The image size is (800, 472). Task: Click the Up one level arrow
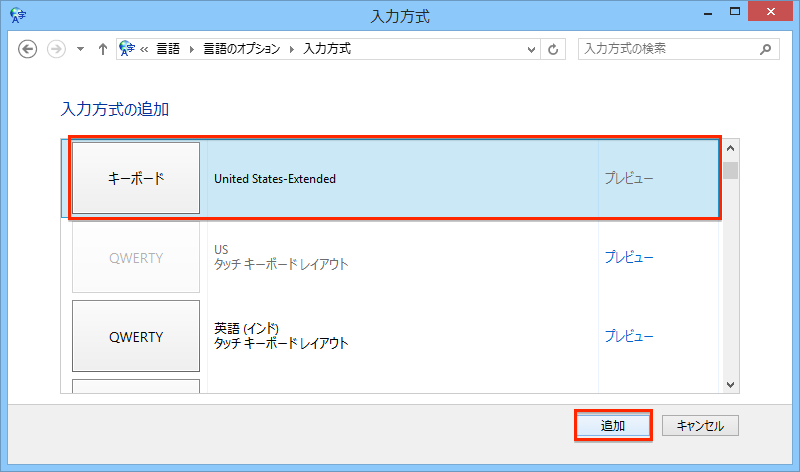pos(102,49)
